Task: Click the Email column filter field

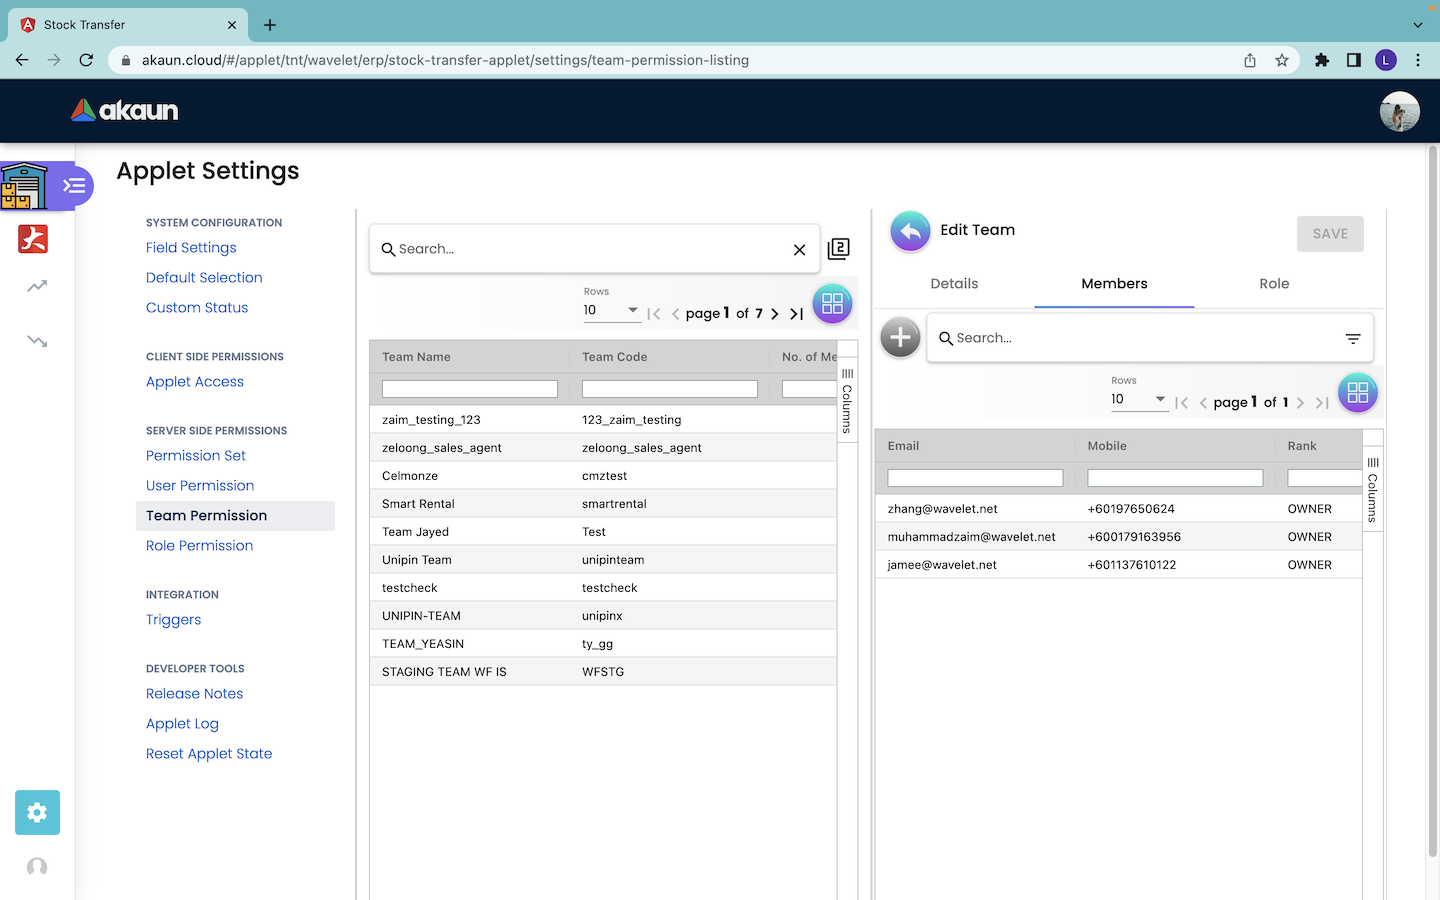Action: 975,478
